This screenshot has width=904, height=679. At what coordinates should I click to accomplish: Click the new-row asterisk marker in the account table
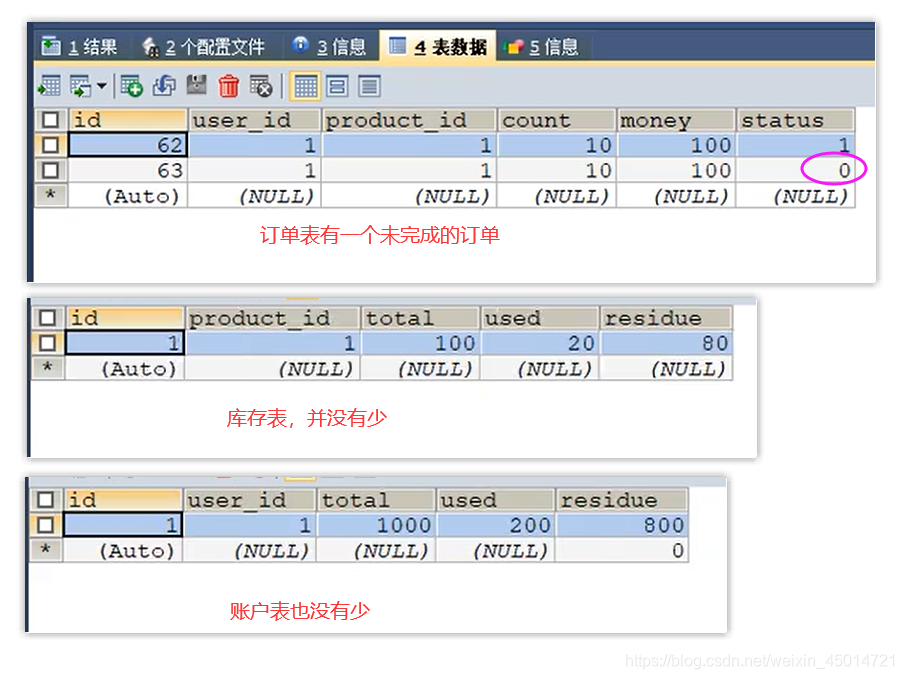(x=46, y=550)
